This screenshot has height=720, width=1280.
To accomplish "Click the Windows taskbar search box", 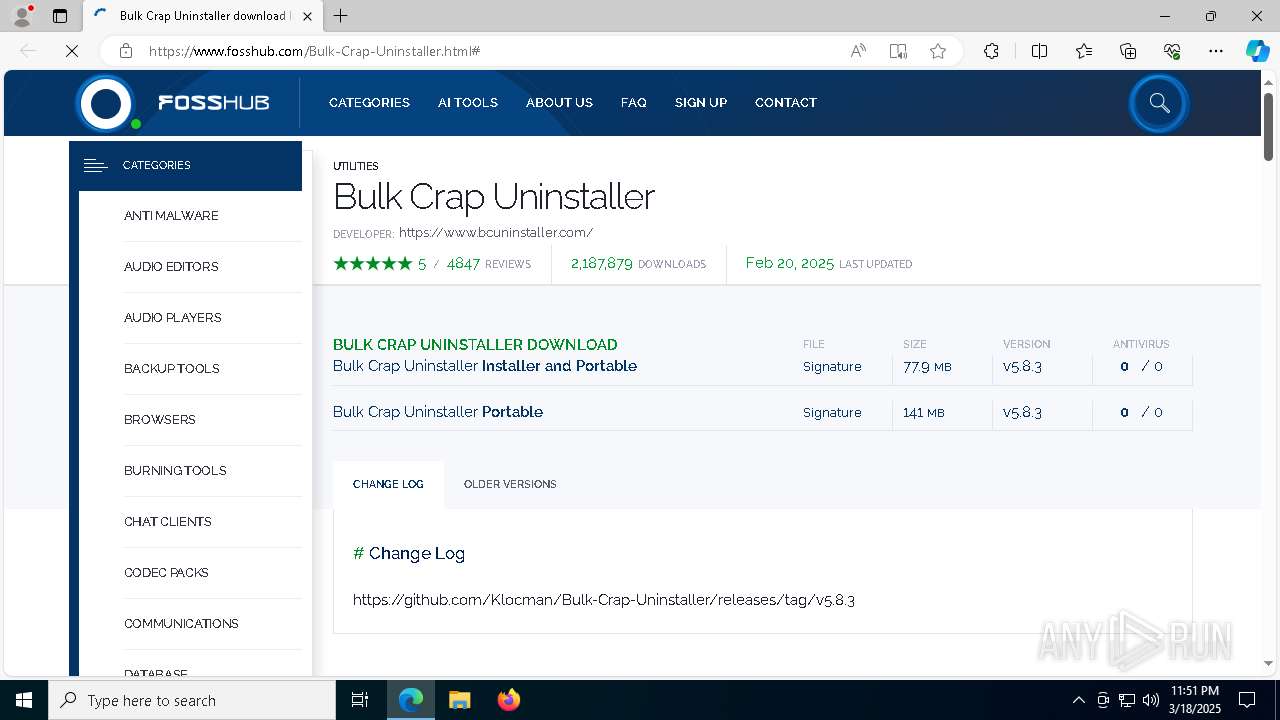I will tap(192, 700).
